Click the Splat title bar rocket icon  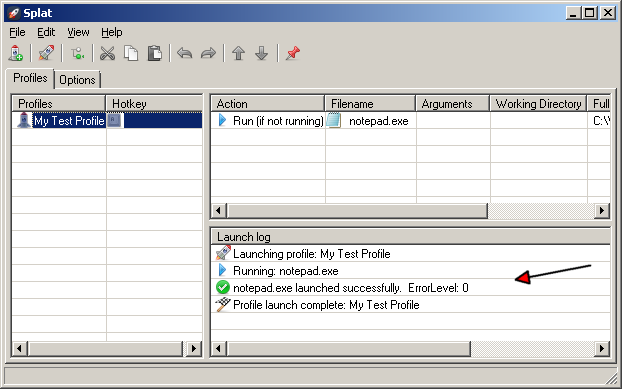[x=14, y=13]
